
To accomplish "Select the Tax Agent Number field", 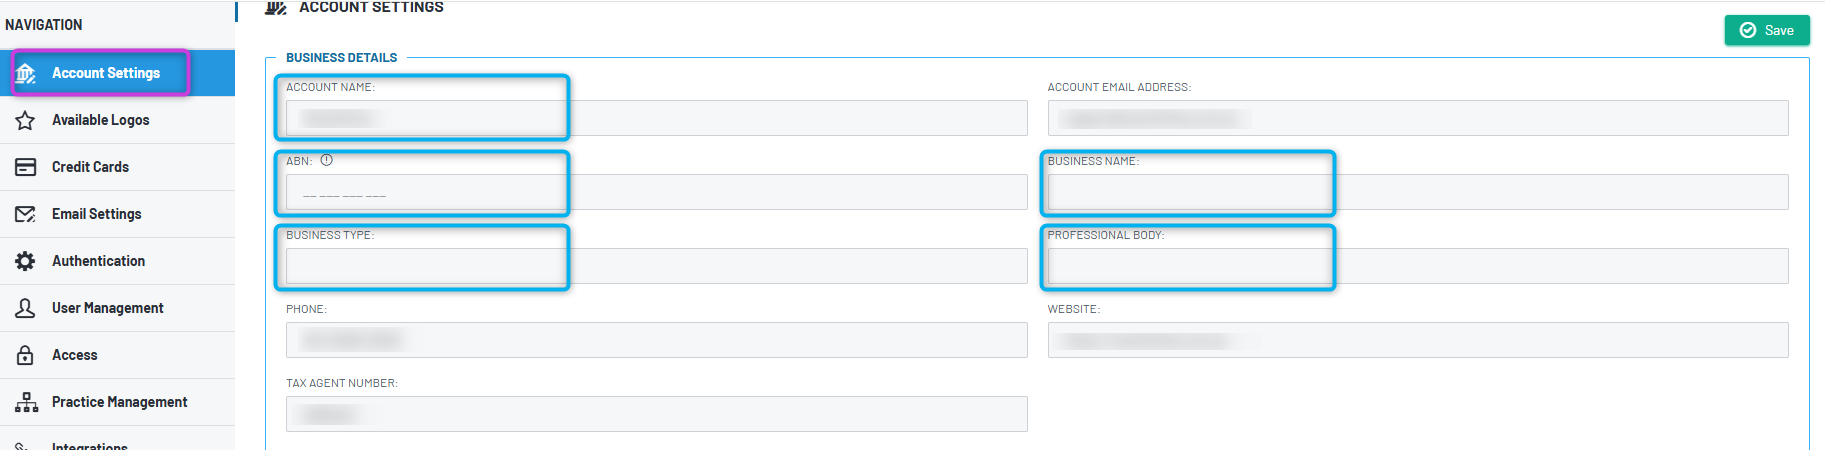I will click(656, 414).
